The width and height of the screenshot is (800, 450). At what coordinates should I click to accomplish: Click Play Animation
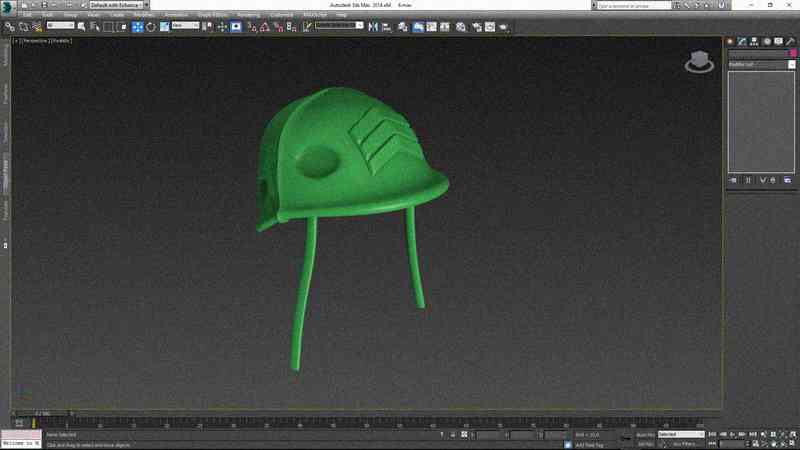(x=732, y=434)
